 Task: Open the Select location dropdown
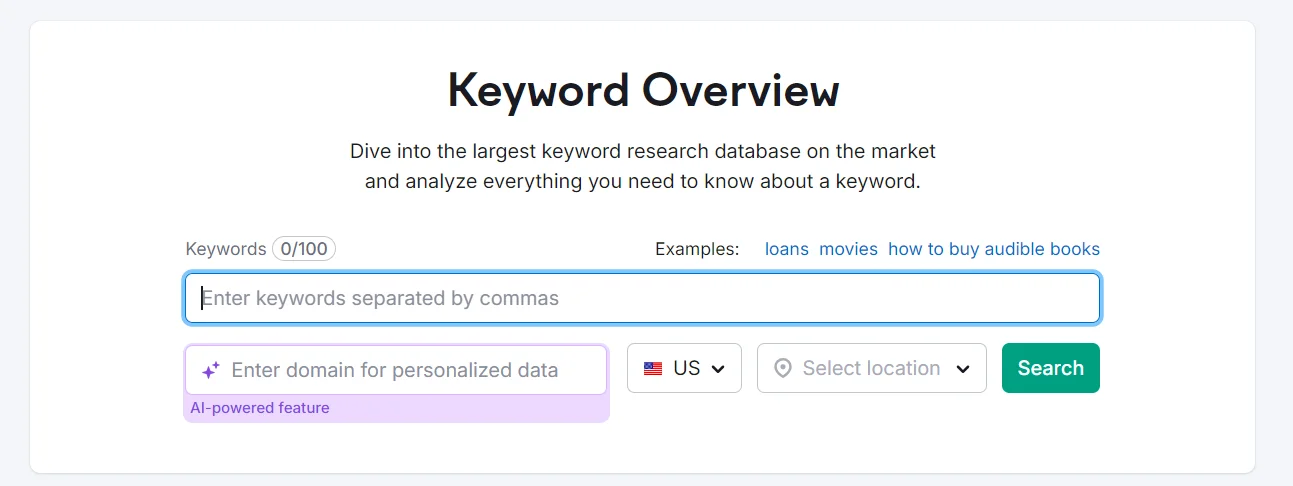[x=871, y=369]
